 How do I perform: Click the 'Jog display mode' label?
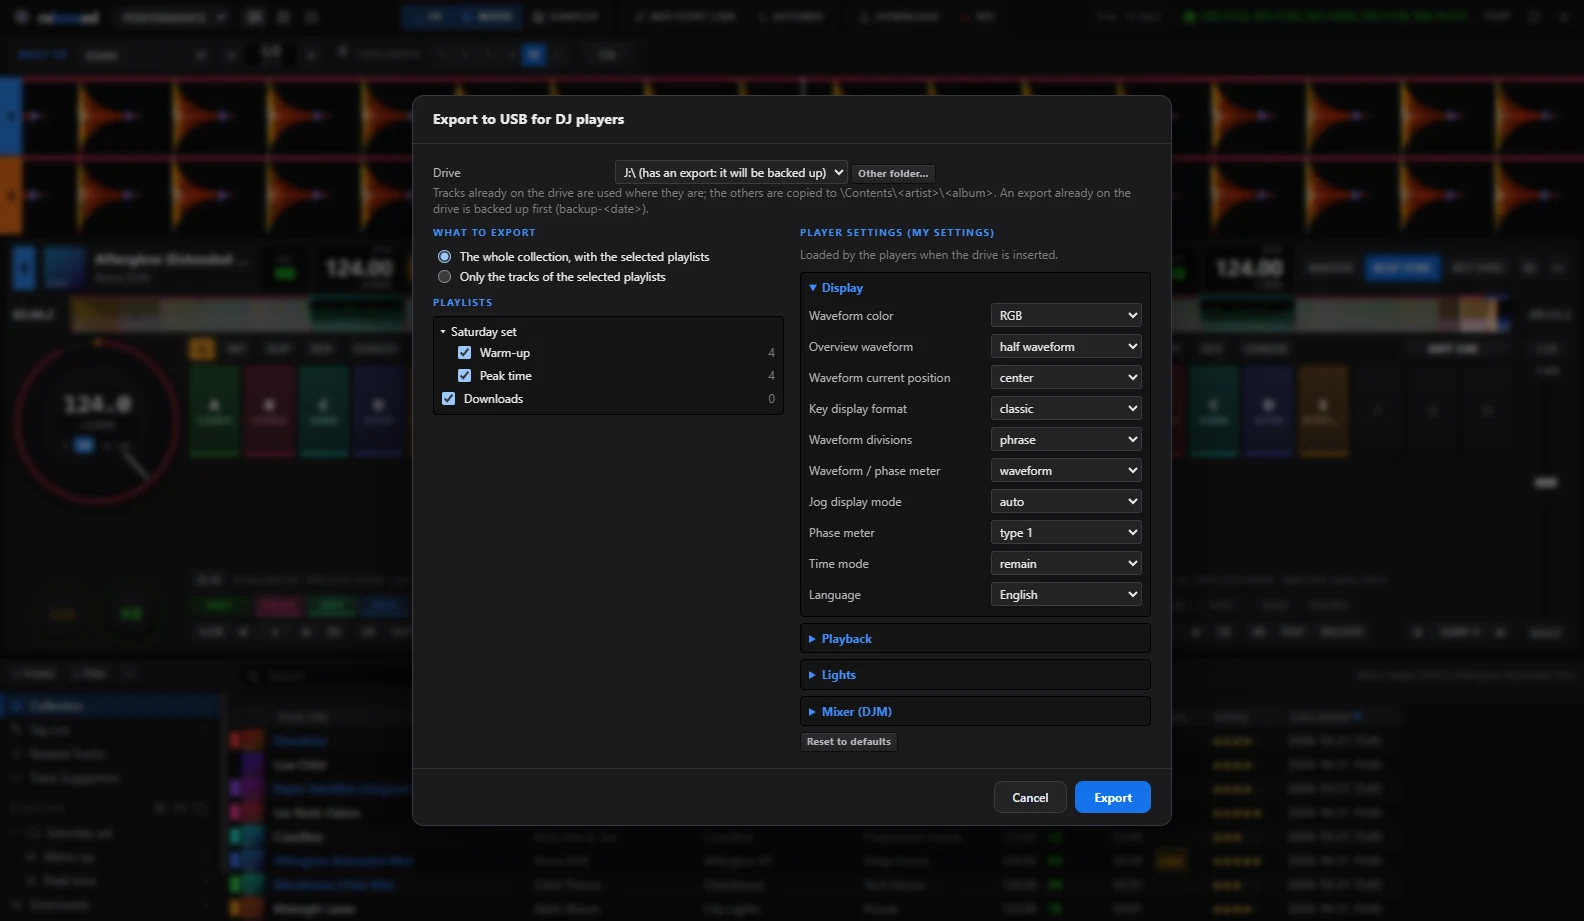(855, 502)
